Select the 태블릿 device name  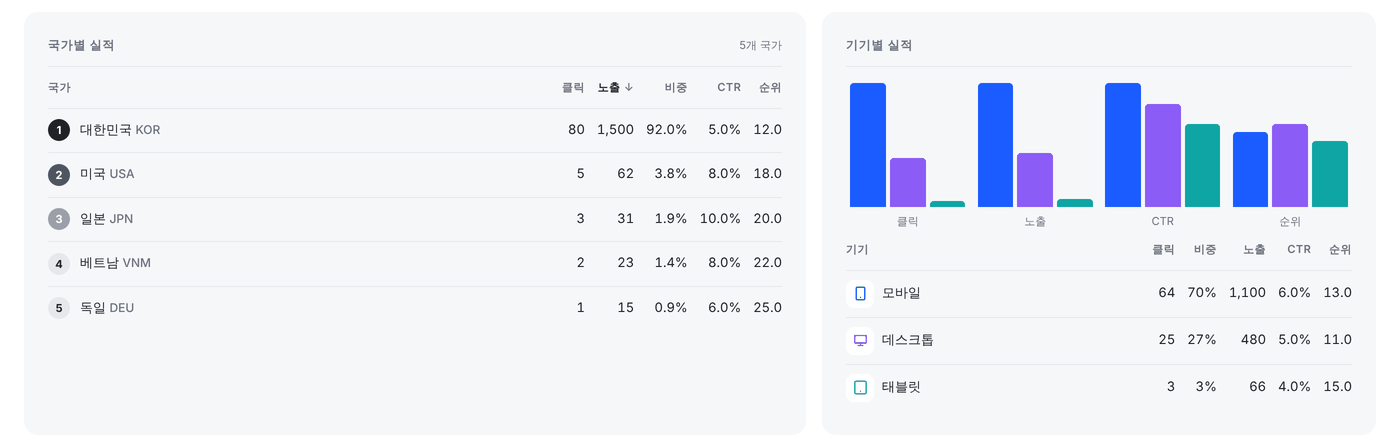(901, 387)
